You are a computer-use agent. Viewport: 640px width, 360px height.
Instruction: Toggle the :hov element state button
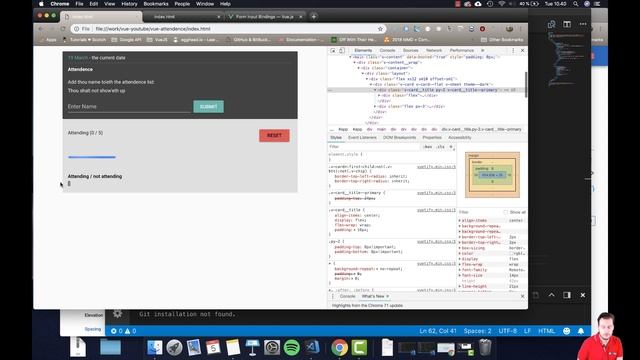[x=427, y=147]
